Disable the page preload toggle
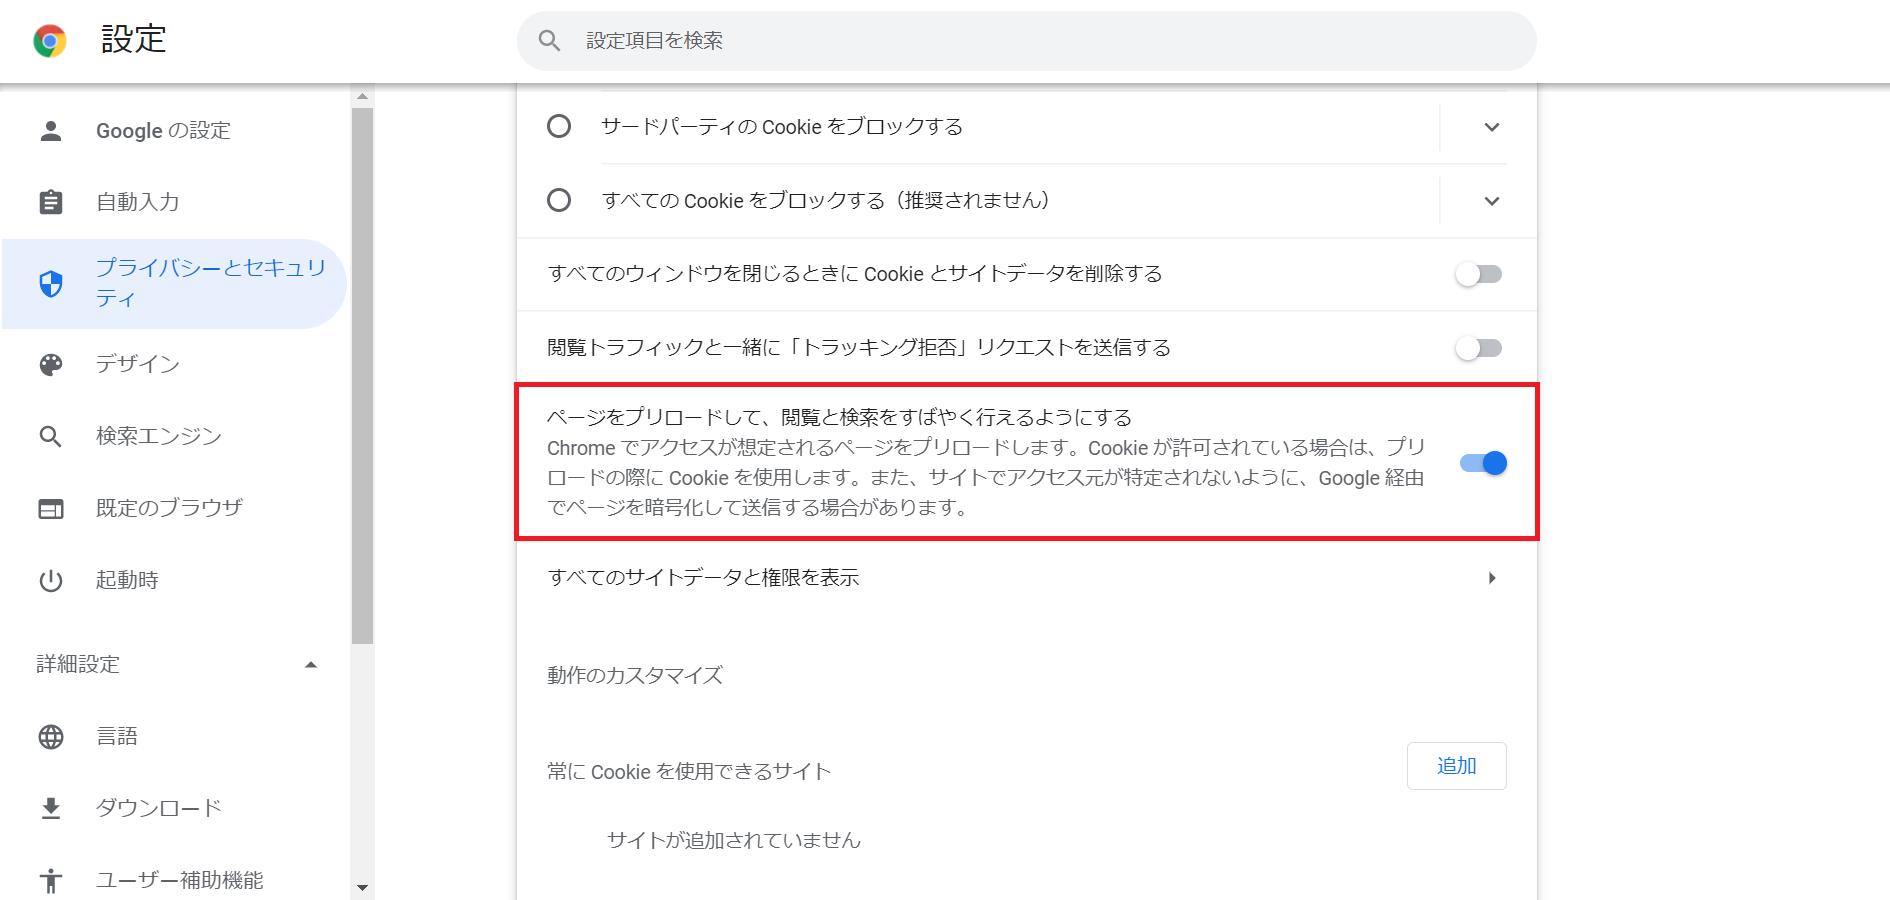1890x900 pixels. 1482,462
